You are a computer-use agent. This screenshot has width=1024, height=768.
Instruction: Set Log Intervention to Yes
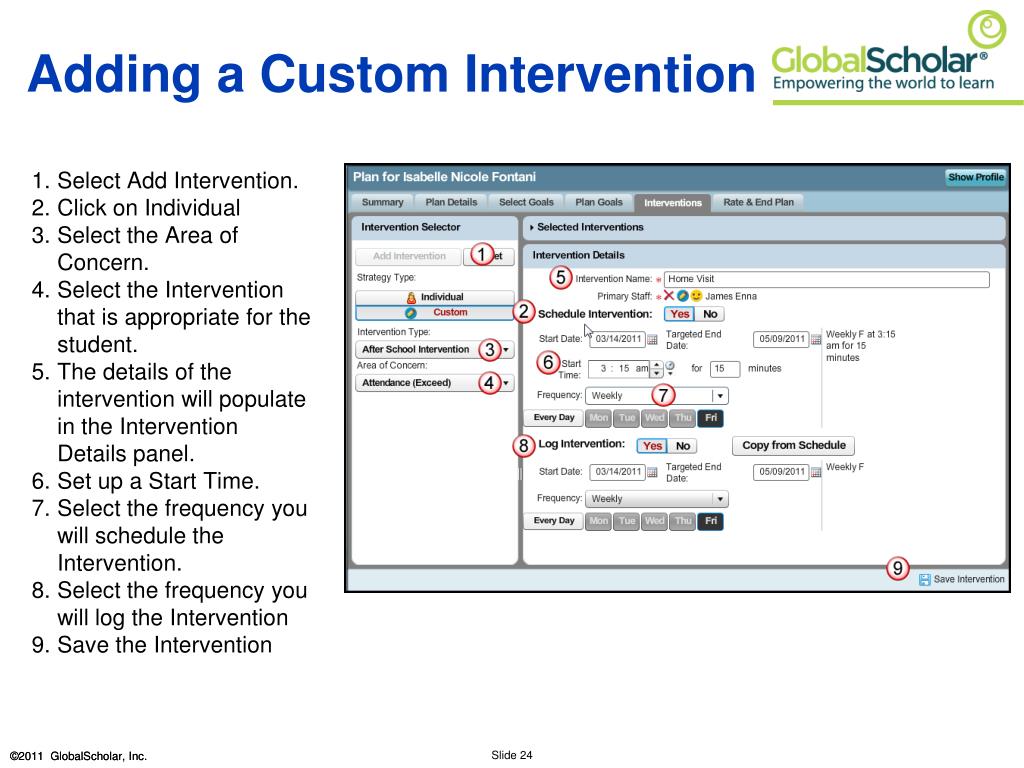pos(652,446)
